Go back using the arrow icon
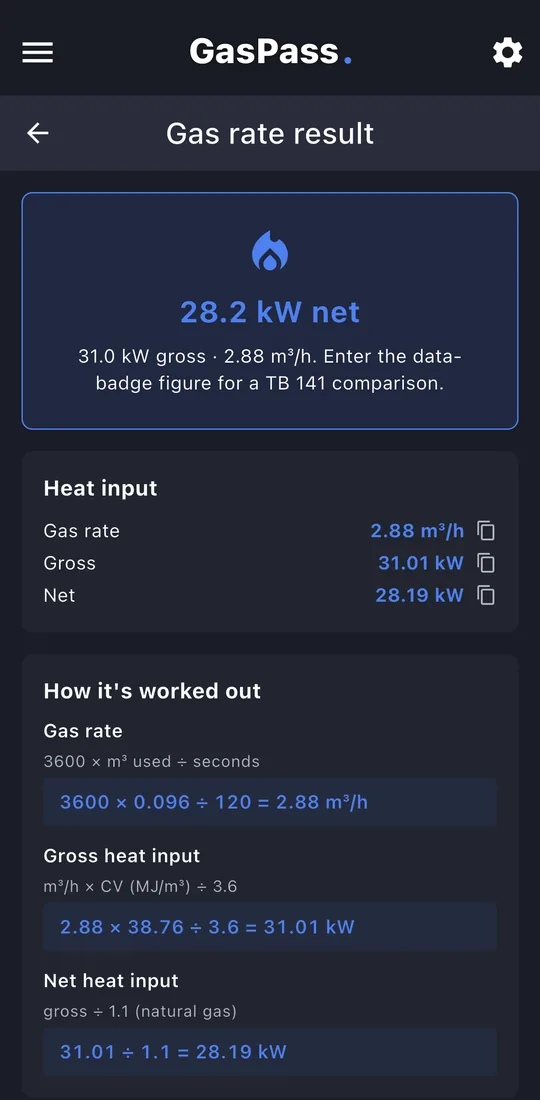540x1100 pixels. [x=37, y=133]
